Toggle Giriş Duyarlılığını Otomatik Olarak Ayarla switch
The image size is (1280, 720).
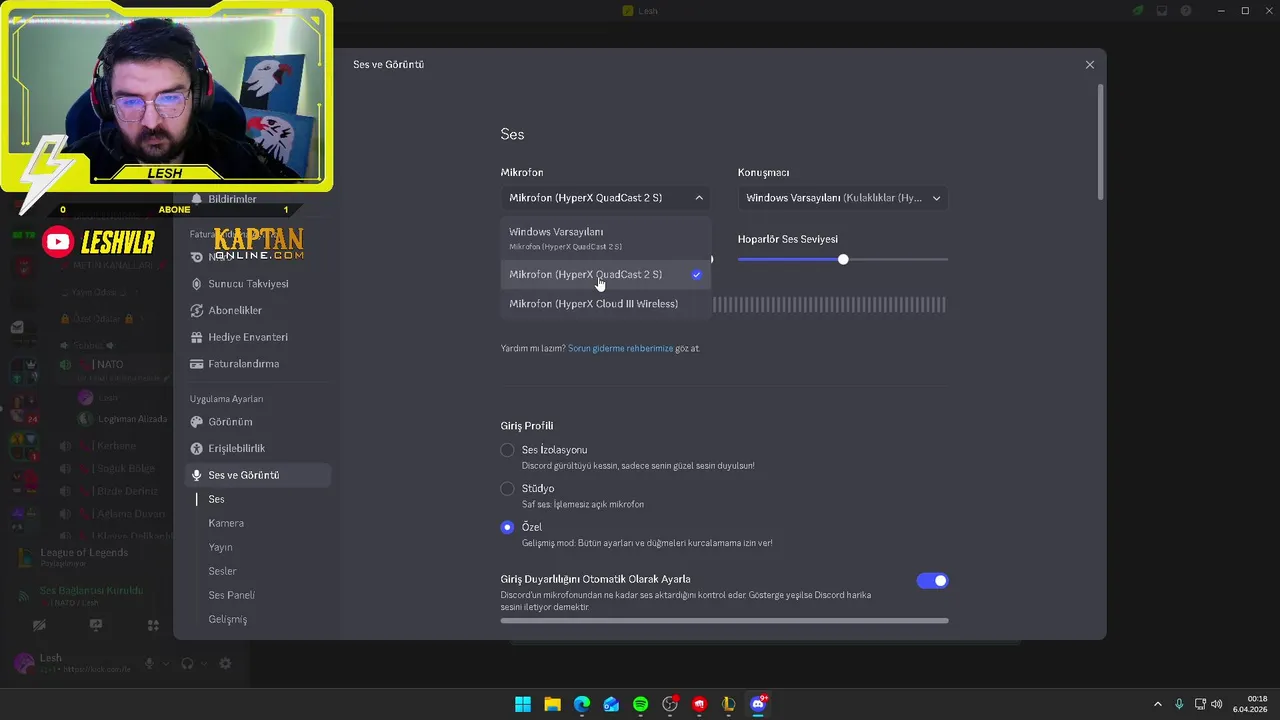coord(932,581)
